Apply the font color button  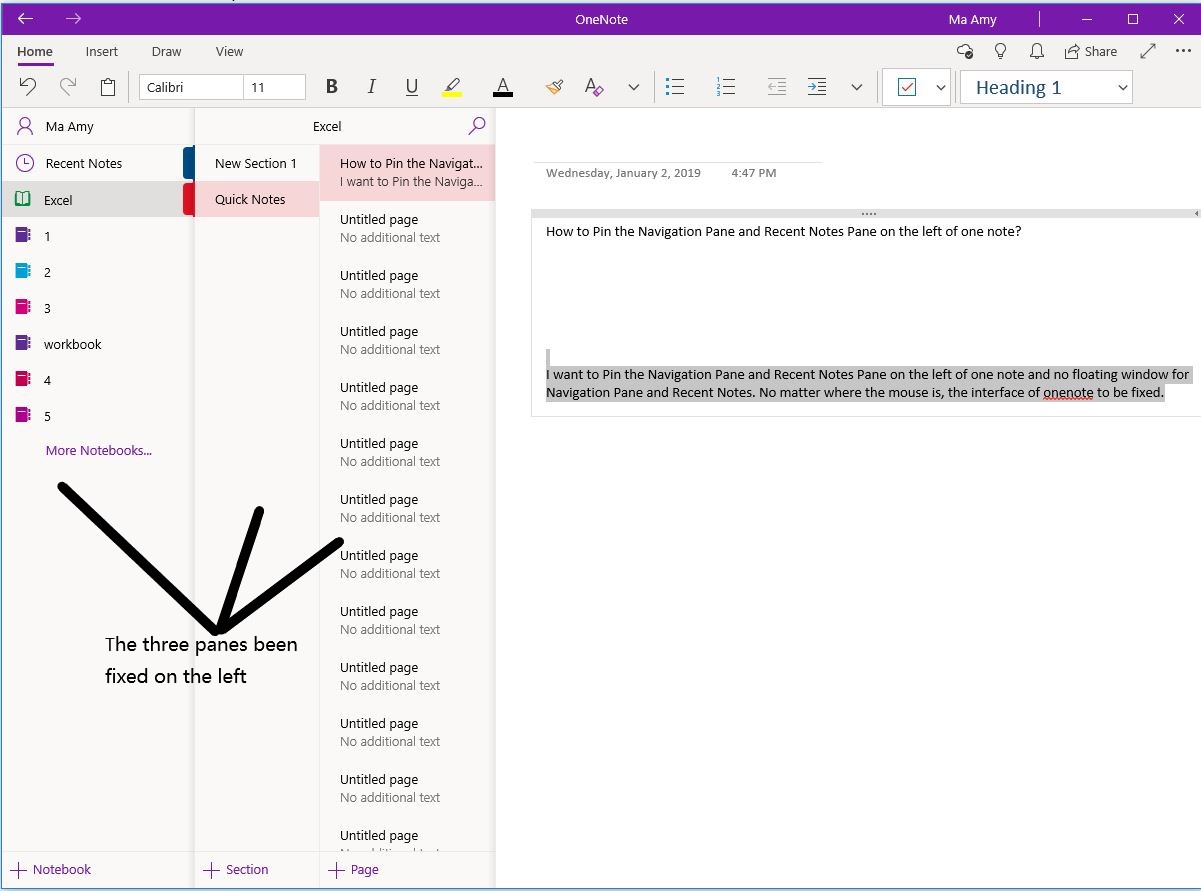(503, 87)
